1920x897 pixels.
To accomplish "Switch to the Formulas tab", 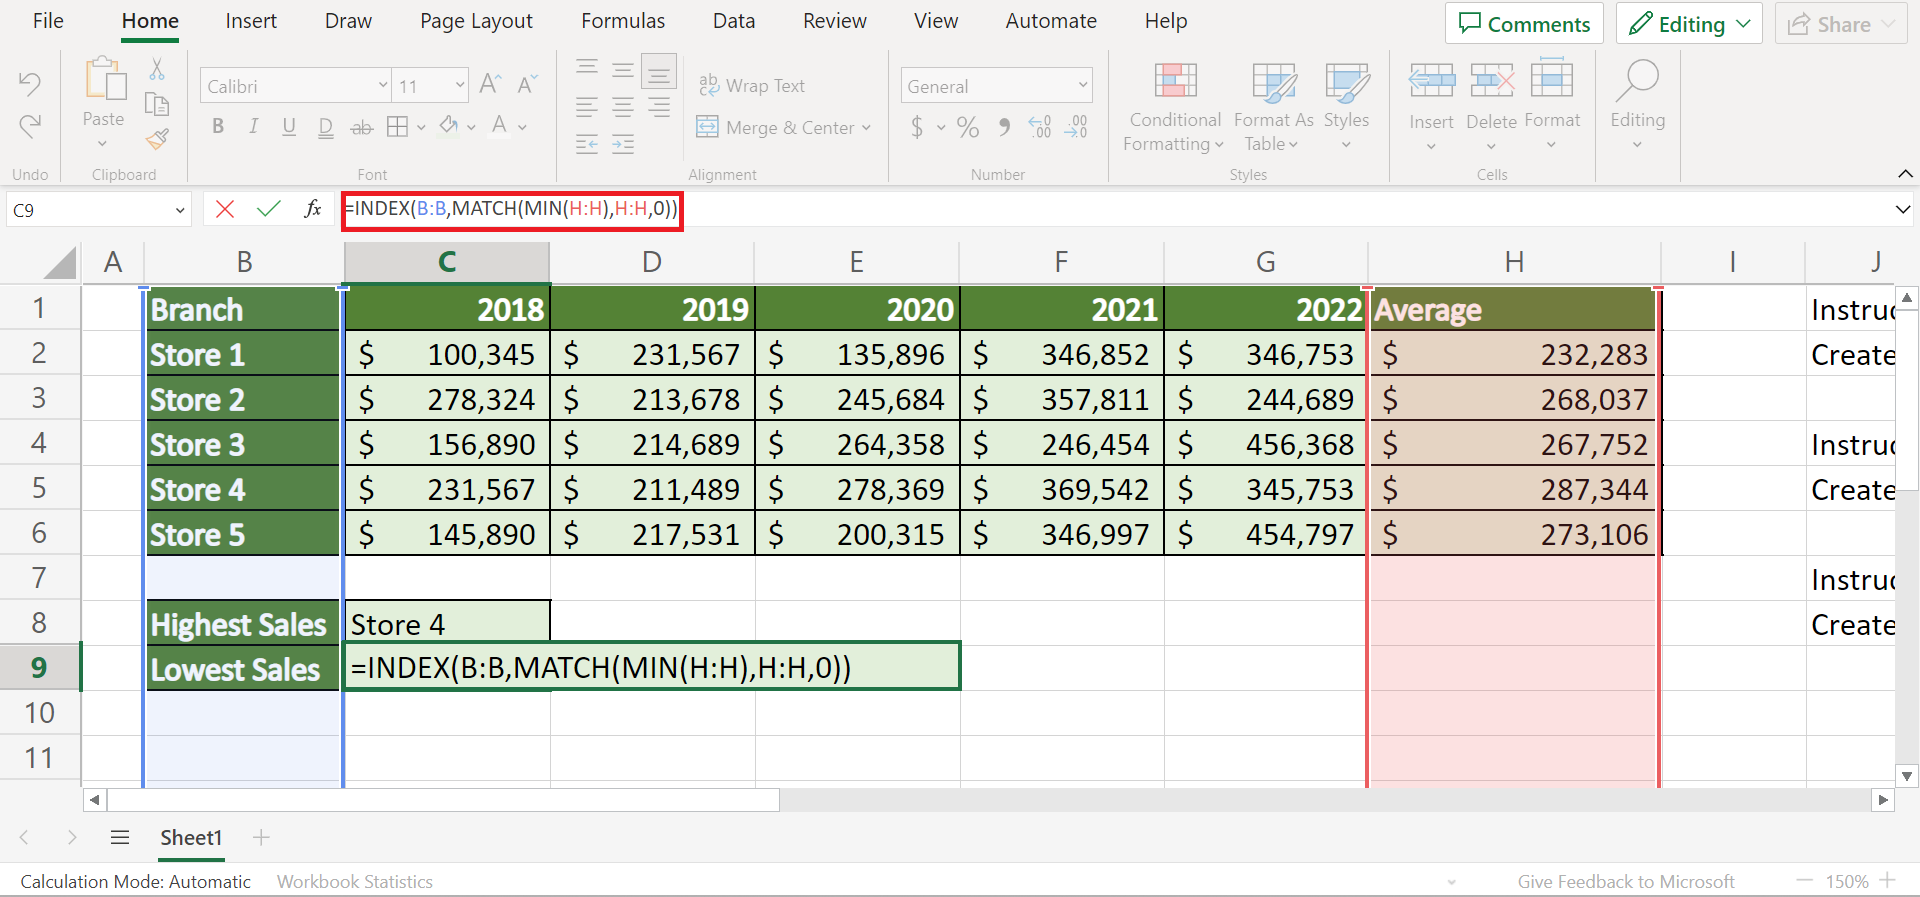I will [x=623, y=21].
